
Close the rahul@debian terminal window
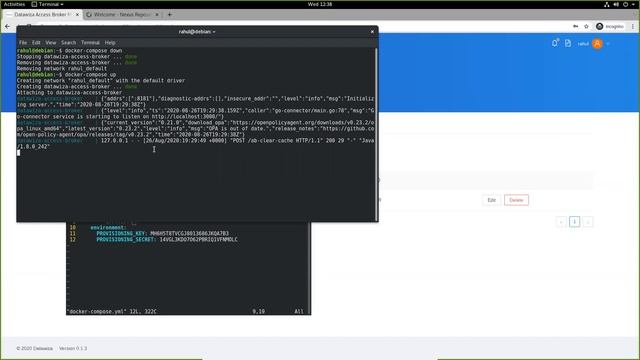click(x=372, y=31)
